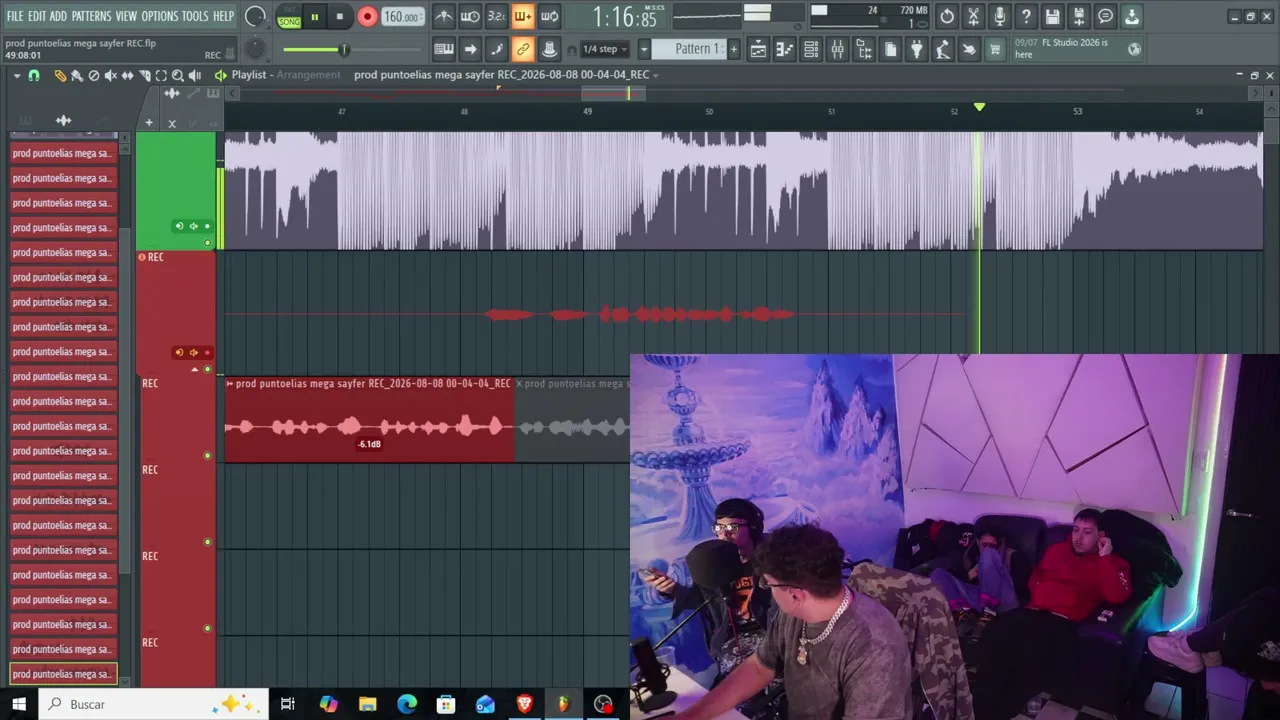Select the playlist Mute tool
1280x720 pixels.
coord(111,76)
